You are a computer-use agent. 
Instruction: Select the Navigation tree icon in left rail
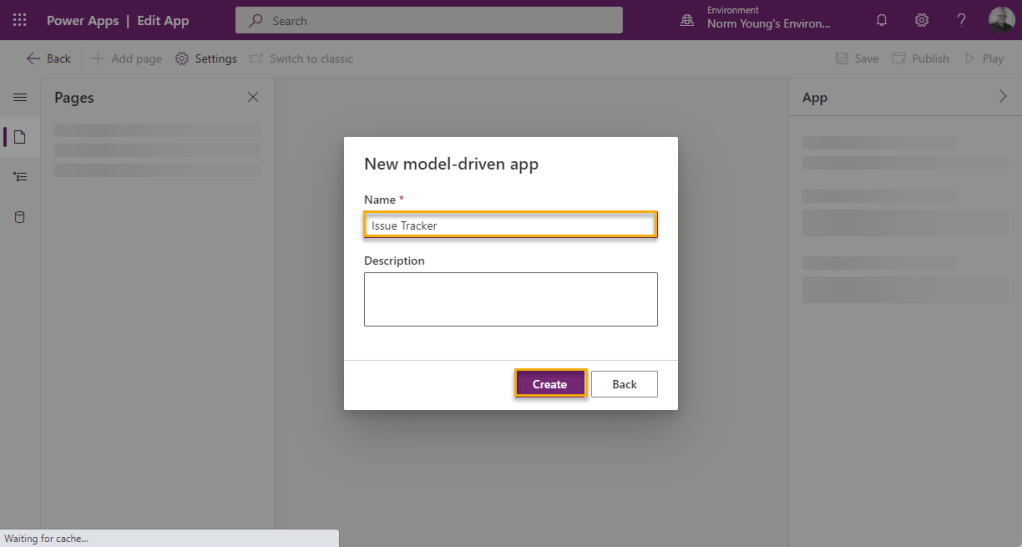tap(20, 177)
